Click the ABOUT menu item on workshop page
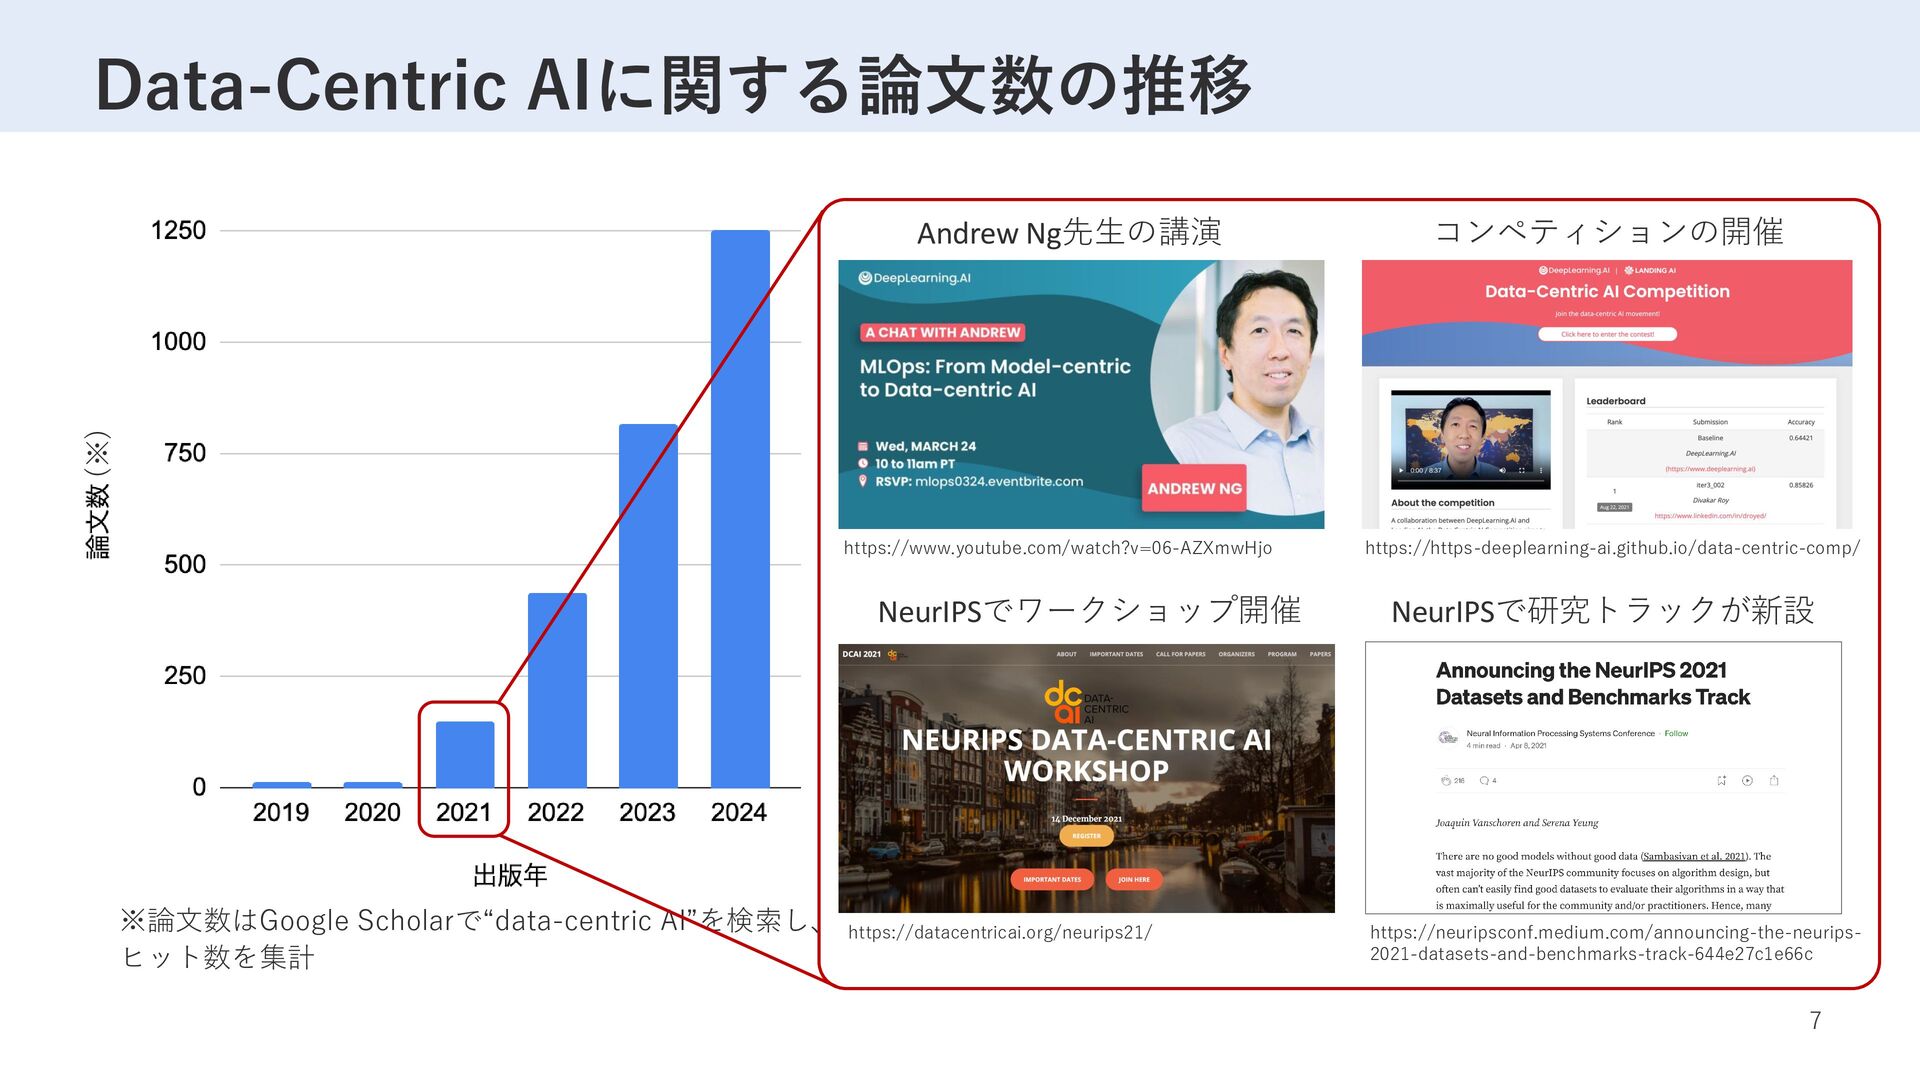Viewport: 1920px width, 1080px height. pos(1066,654)
